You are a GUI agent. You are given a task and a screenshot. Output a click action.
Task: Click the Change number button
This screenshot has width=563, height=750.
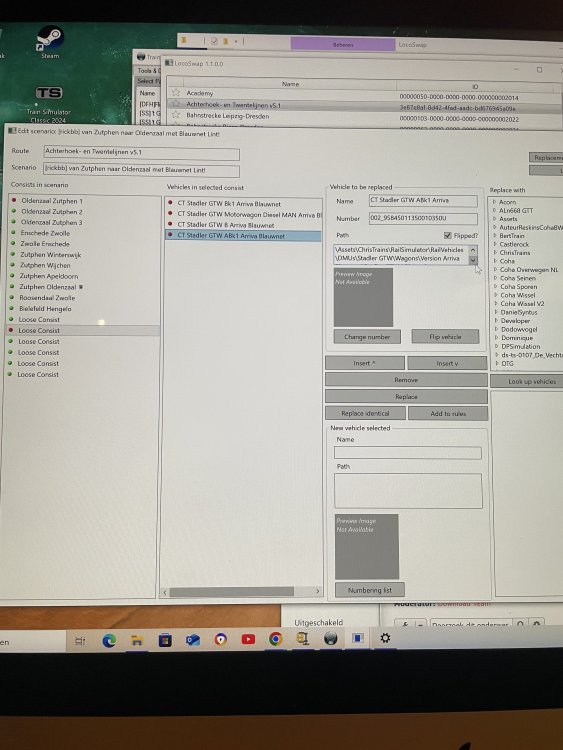(x=367, y=337)
